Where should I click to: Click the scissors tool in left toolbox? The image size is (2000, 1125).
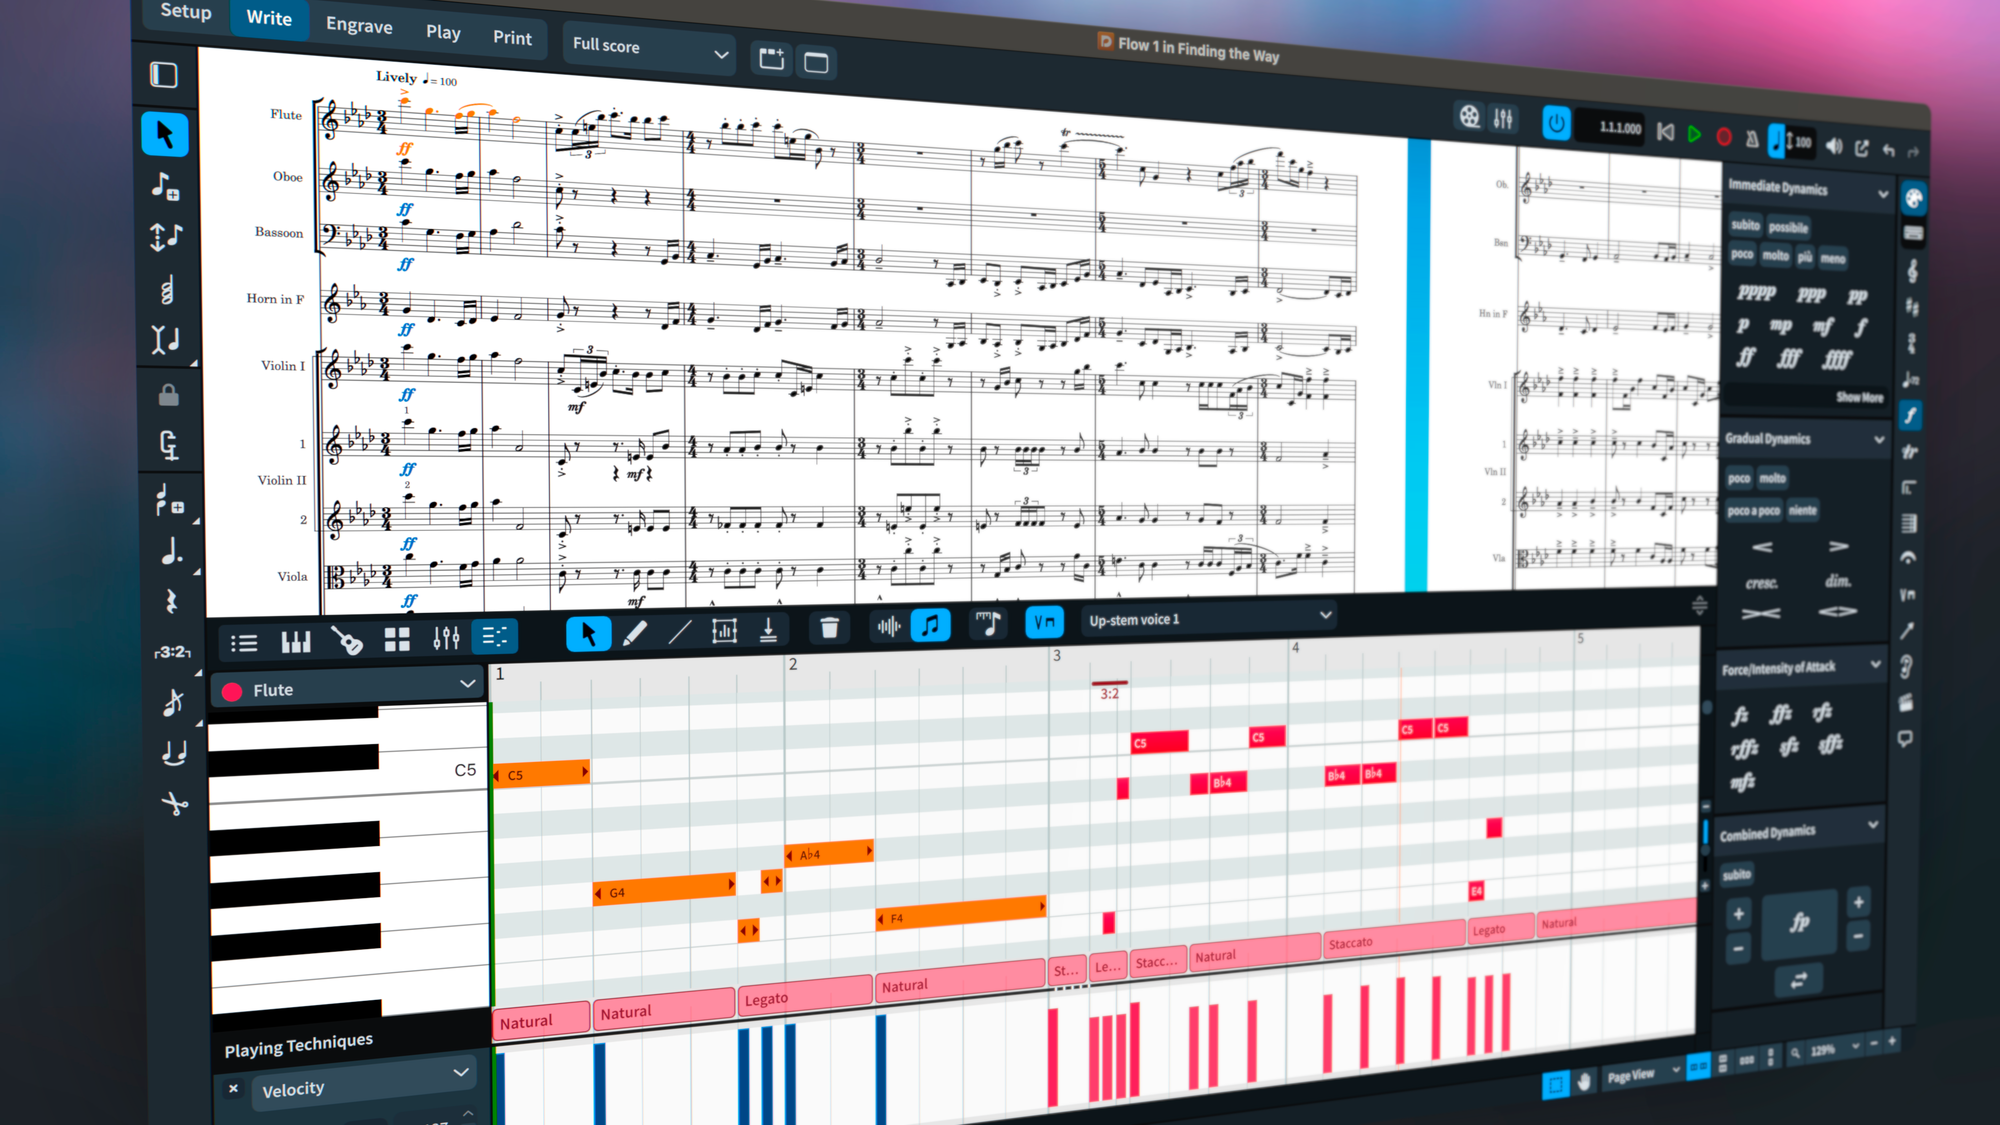pos(174,804)
